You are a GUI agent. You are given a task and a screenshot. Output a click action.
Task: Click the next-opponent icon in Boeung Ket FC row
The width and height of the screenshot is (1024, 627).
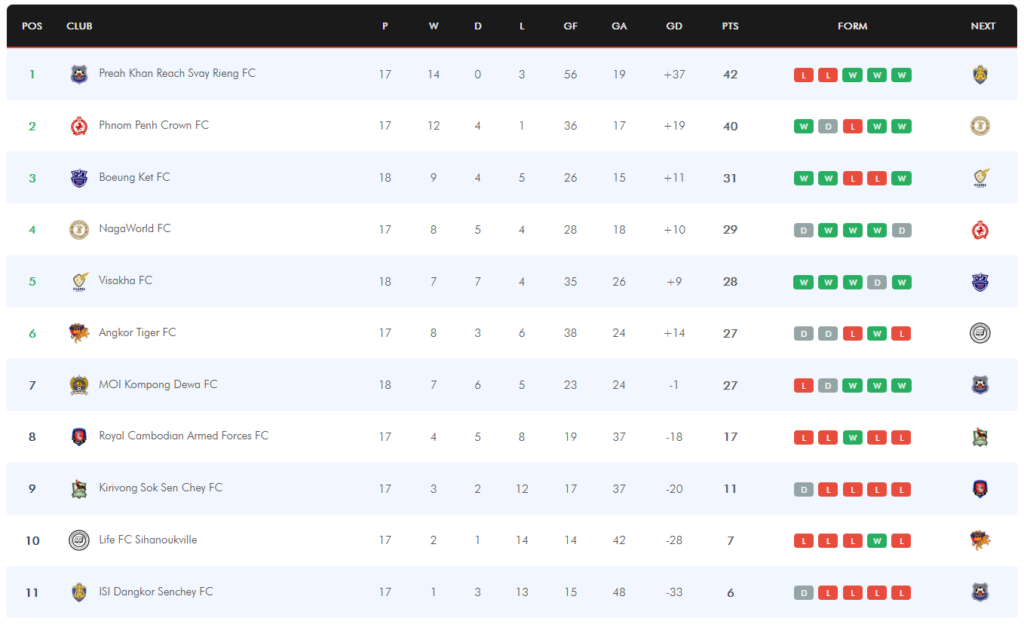click(980, 178)
